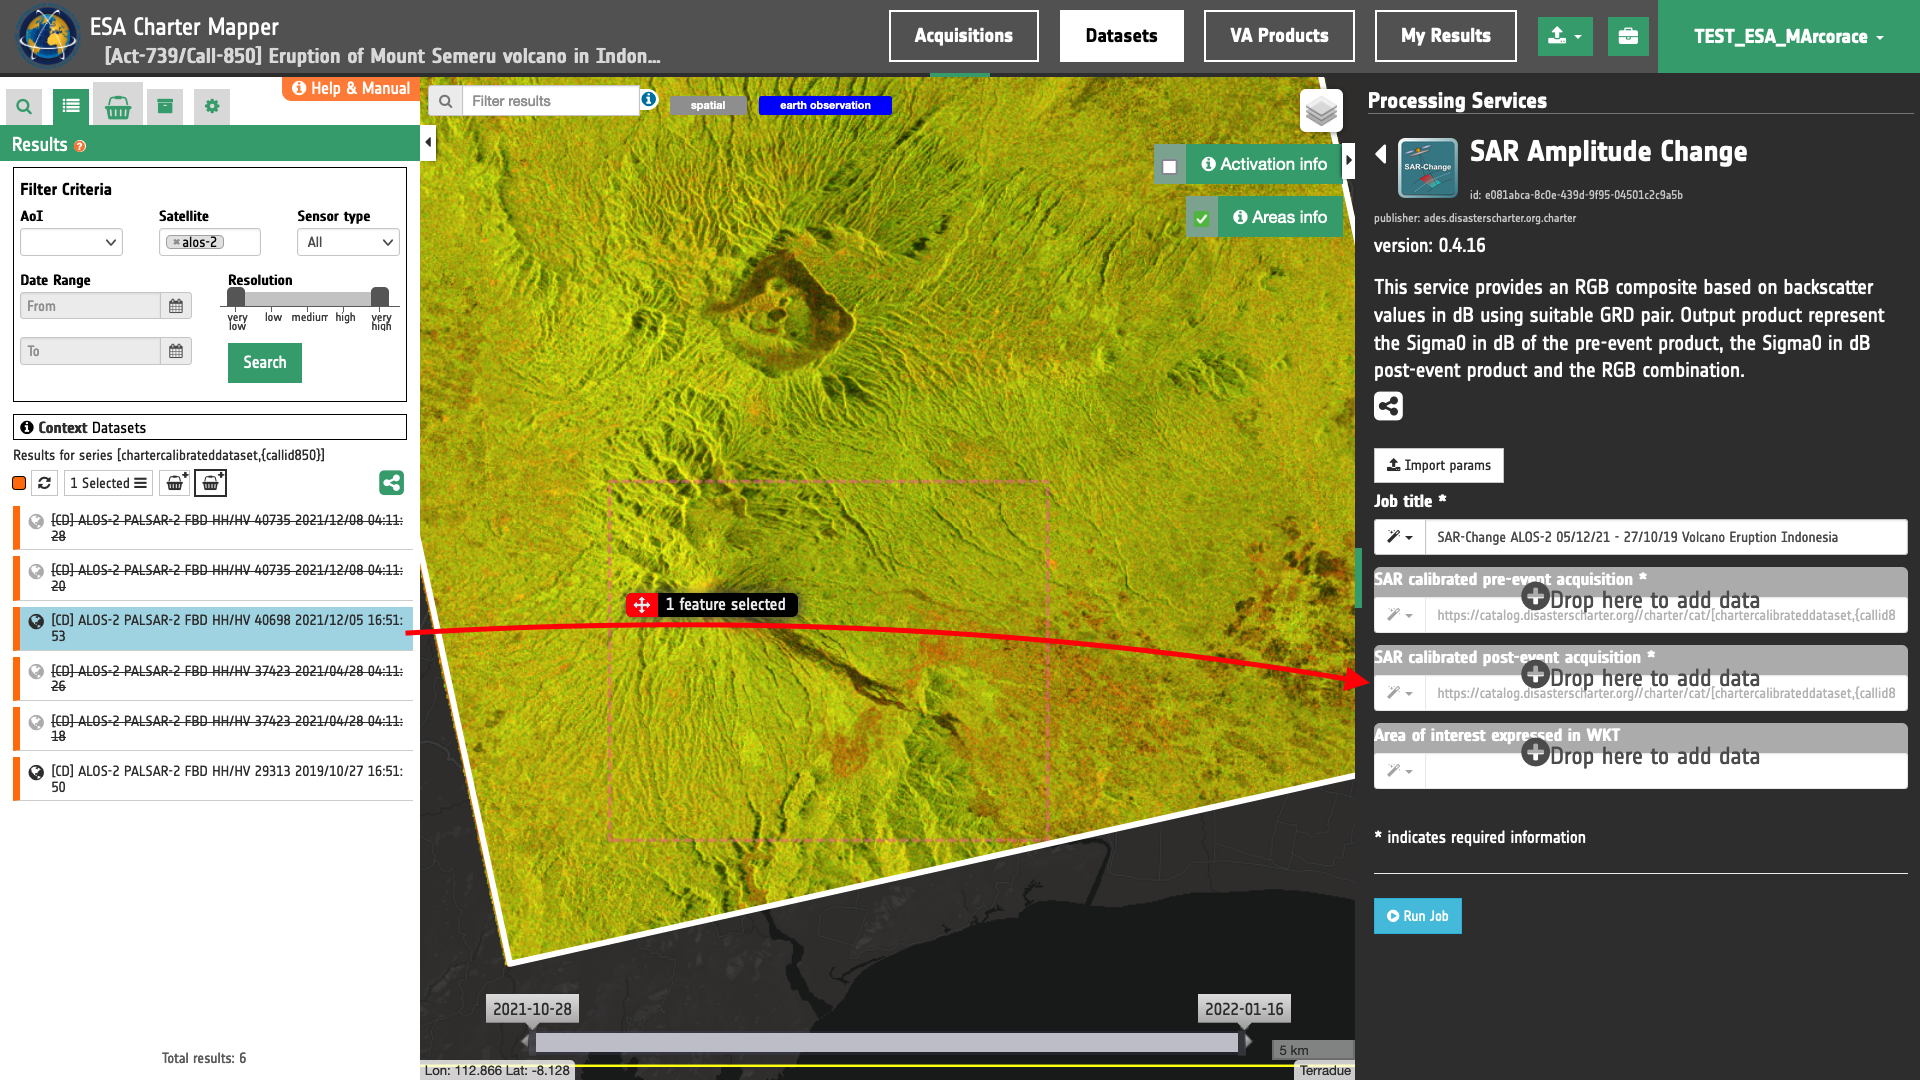Open the data basket tab icon
This screenshot has width=1920, height=1080.
point(118,106)
